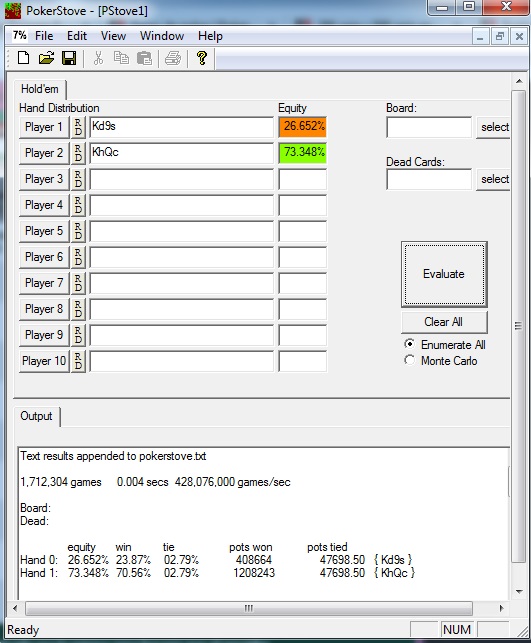Click the Print toolbar icon
The width and height of the screenshot is (531, 643).
click(173, 58)
